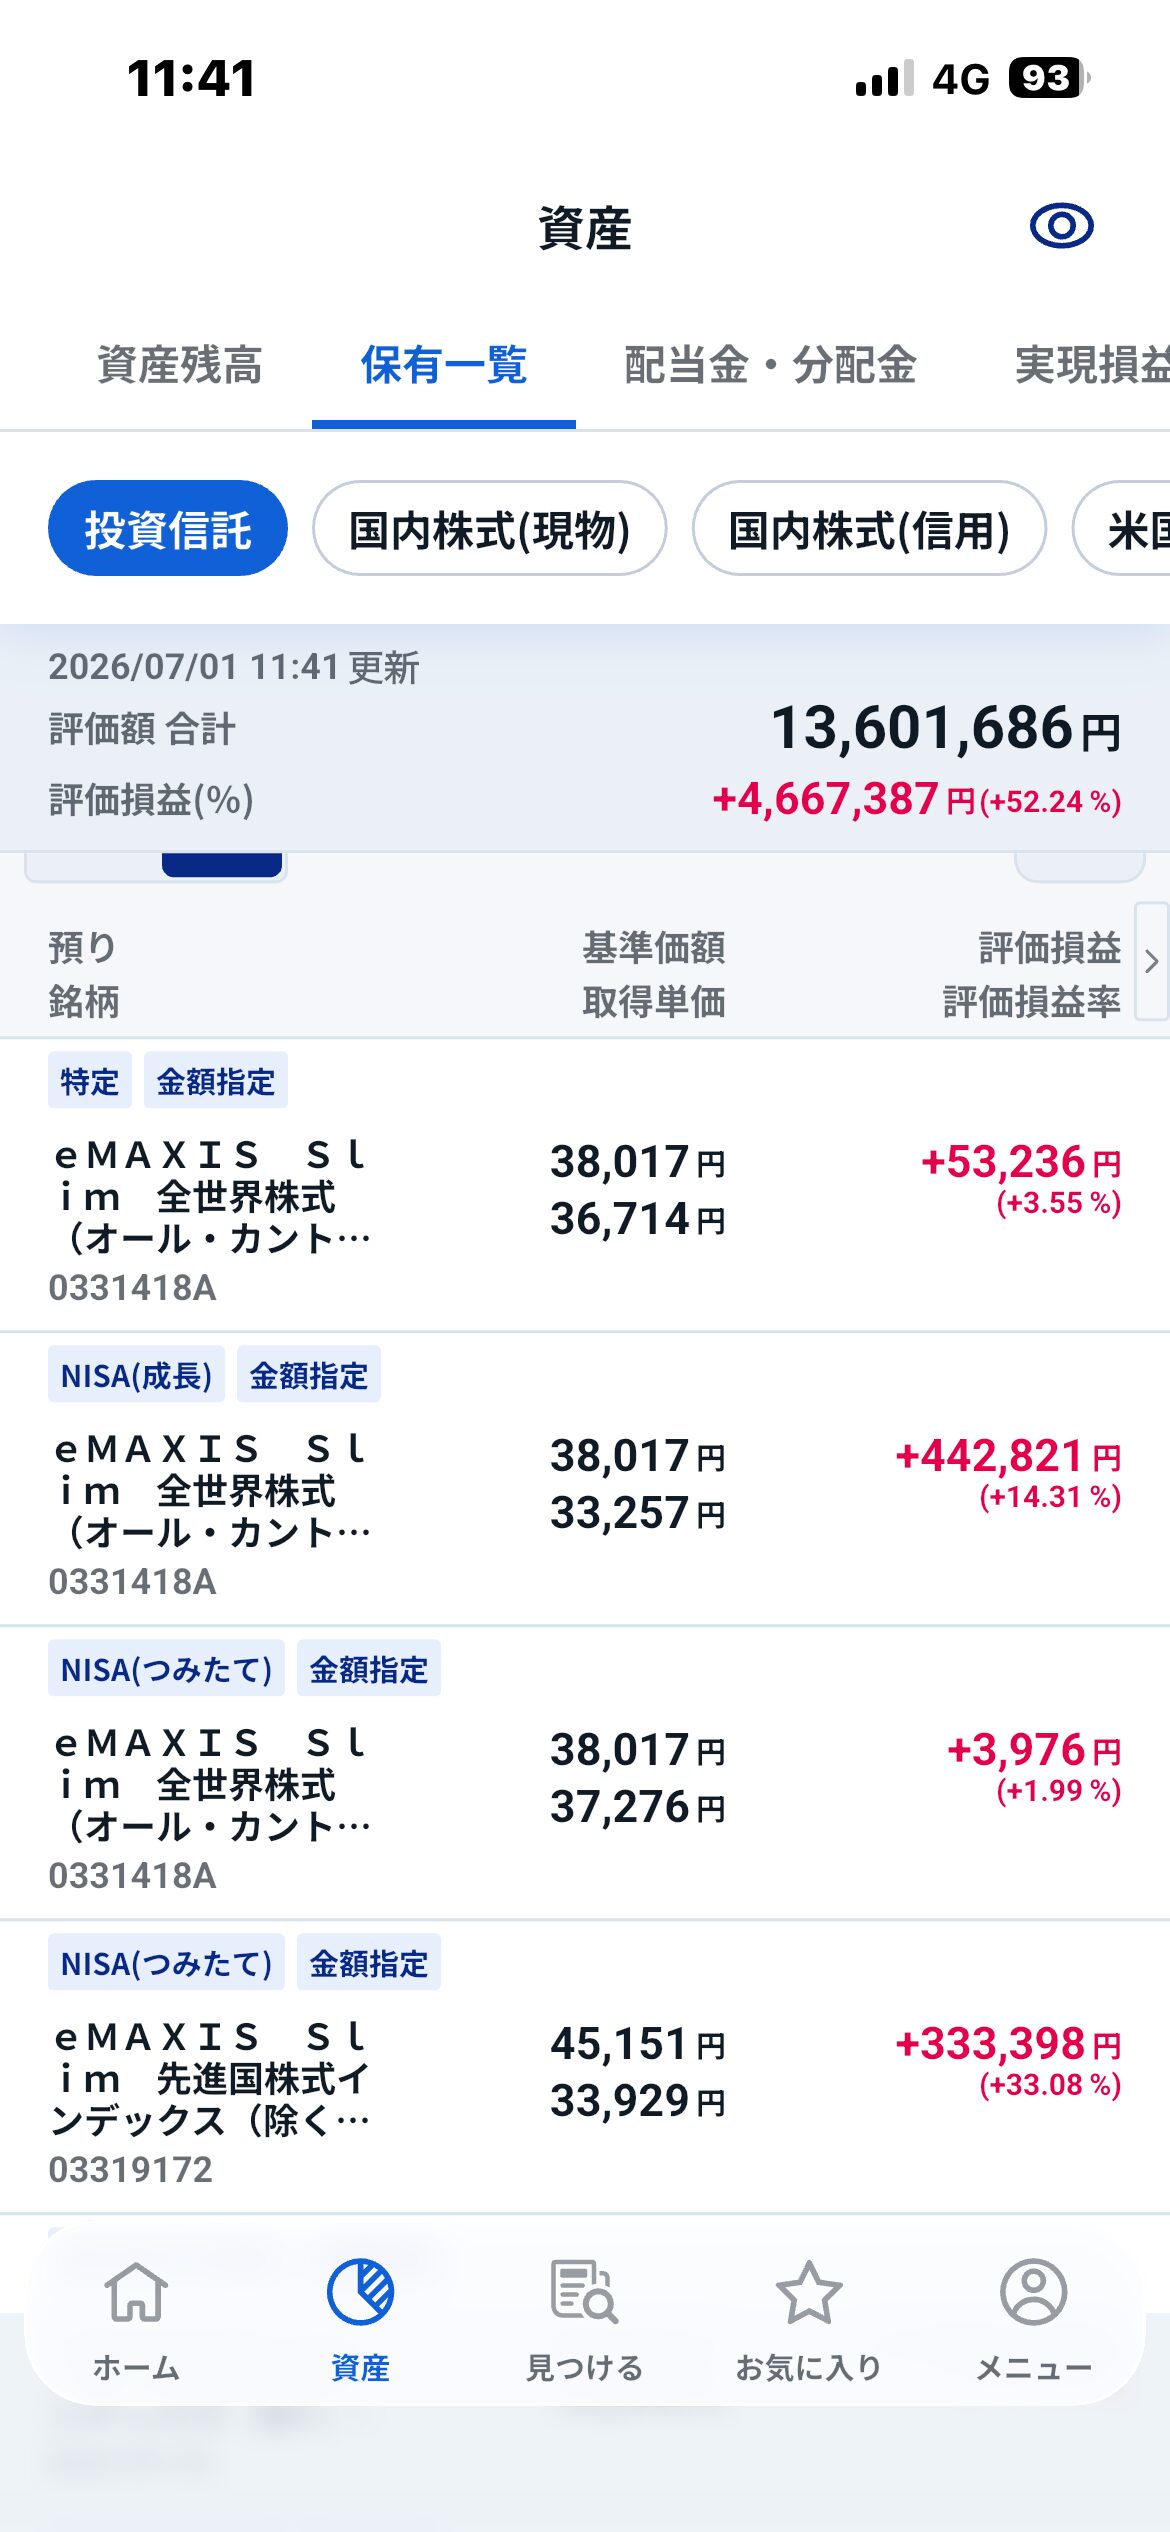This screenshot has height=2532, width=1170.
Task: Expand columns with the right chevron arrow
Action: tap(1151, 961)
